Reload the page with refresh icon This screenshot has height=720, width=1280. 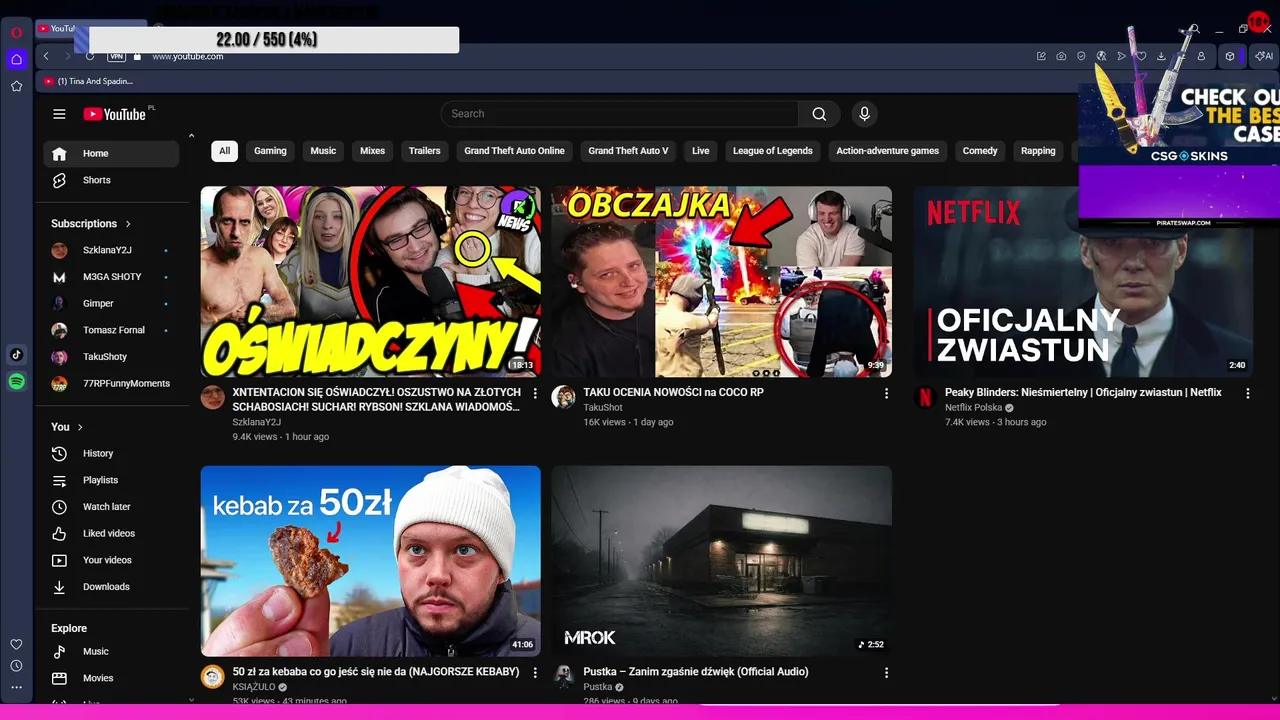tap(90, 56)
